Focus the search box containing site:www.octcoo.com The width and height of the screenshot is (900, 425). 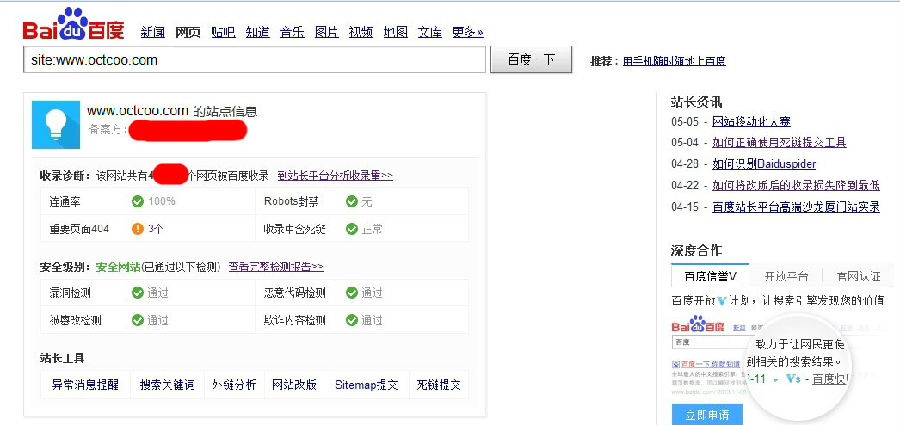[255, 60]
